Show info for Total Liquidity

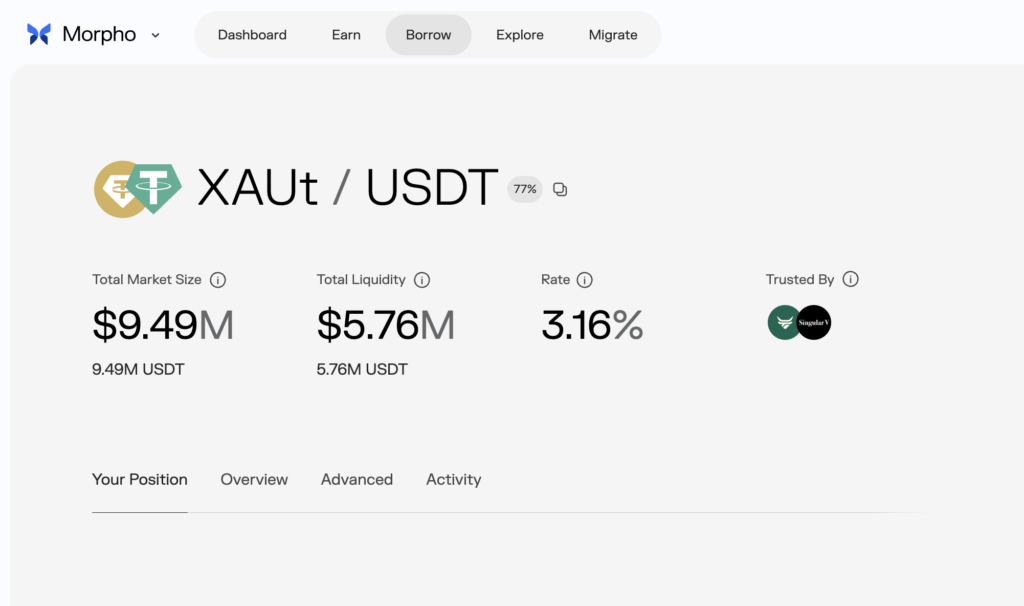coord(422,280)
